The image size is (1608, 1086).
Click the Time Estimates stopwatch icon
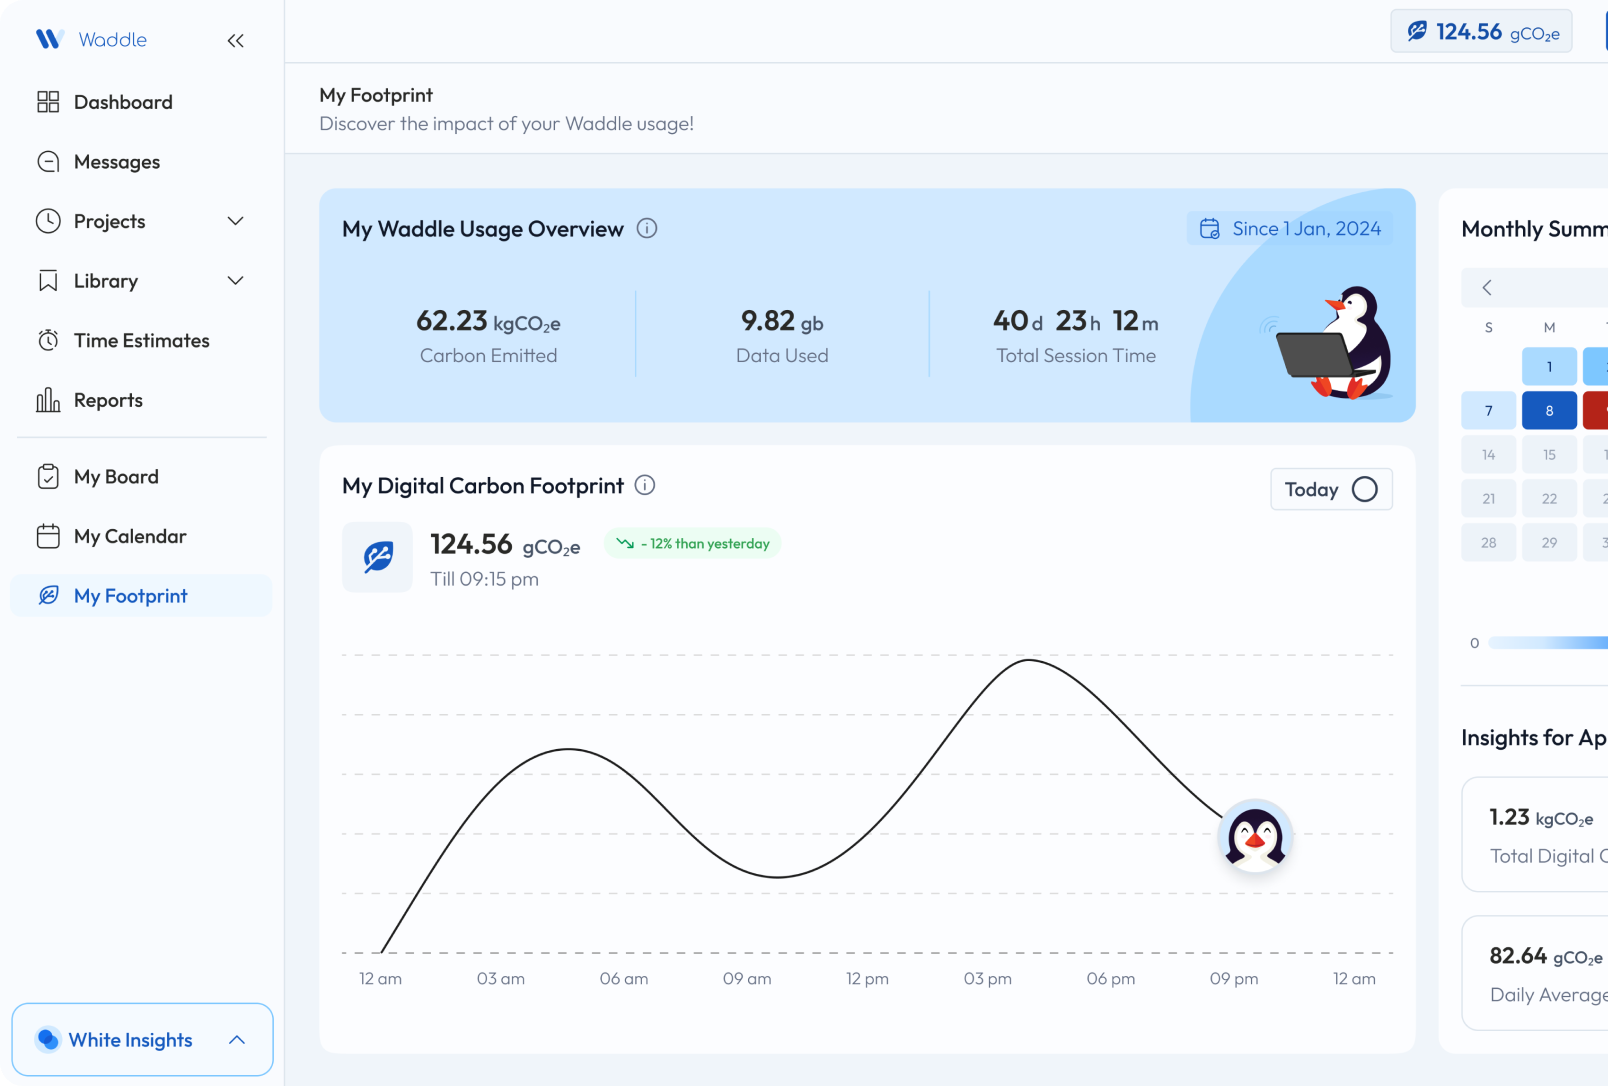click(48, 341)
